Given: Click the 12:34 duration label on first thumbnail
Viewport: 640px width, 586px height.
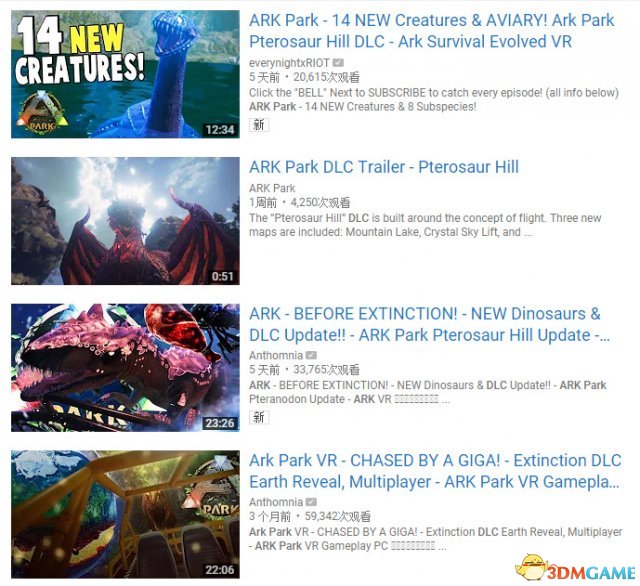Looking at the screenshot, I should coord(220,130).
